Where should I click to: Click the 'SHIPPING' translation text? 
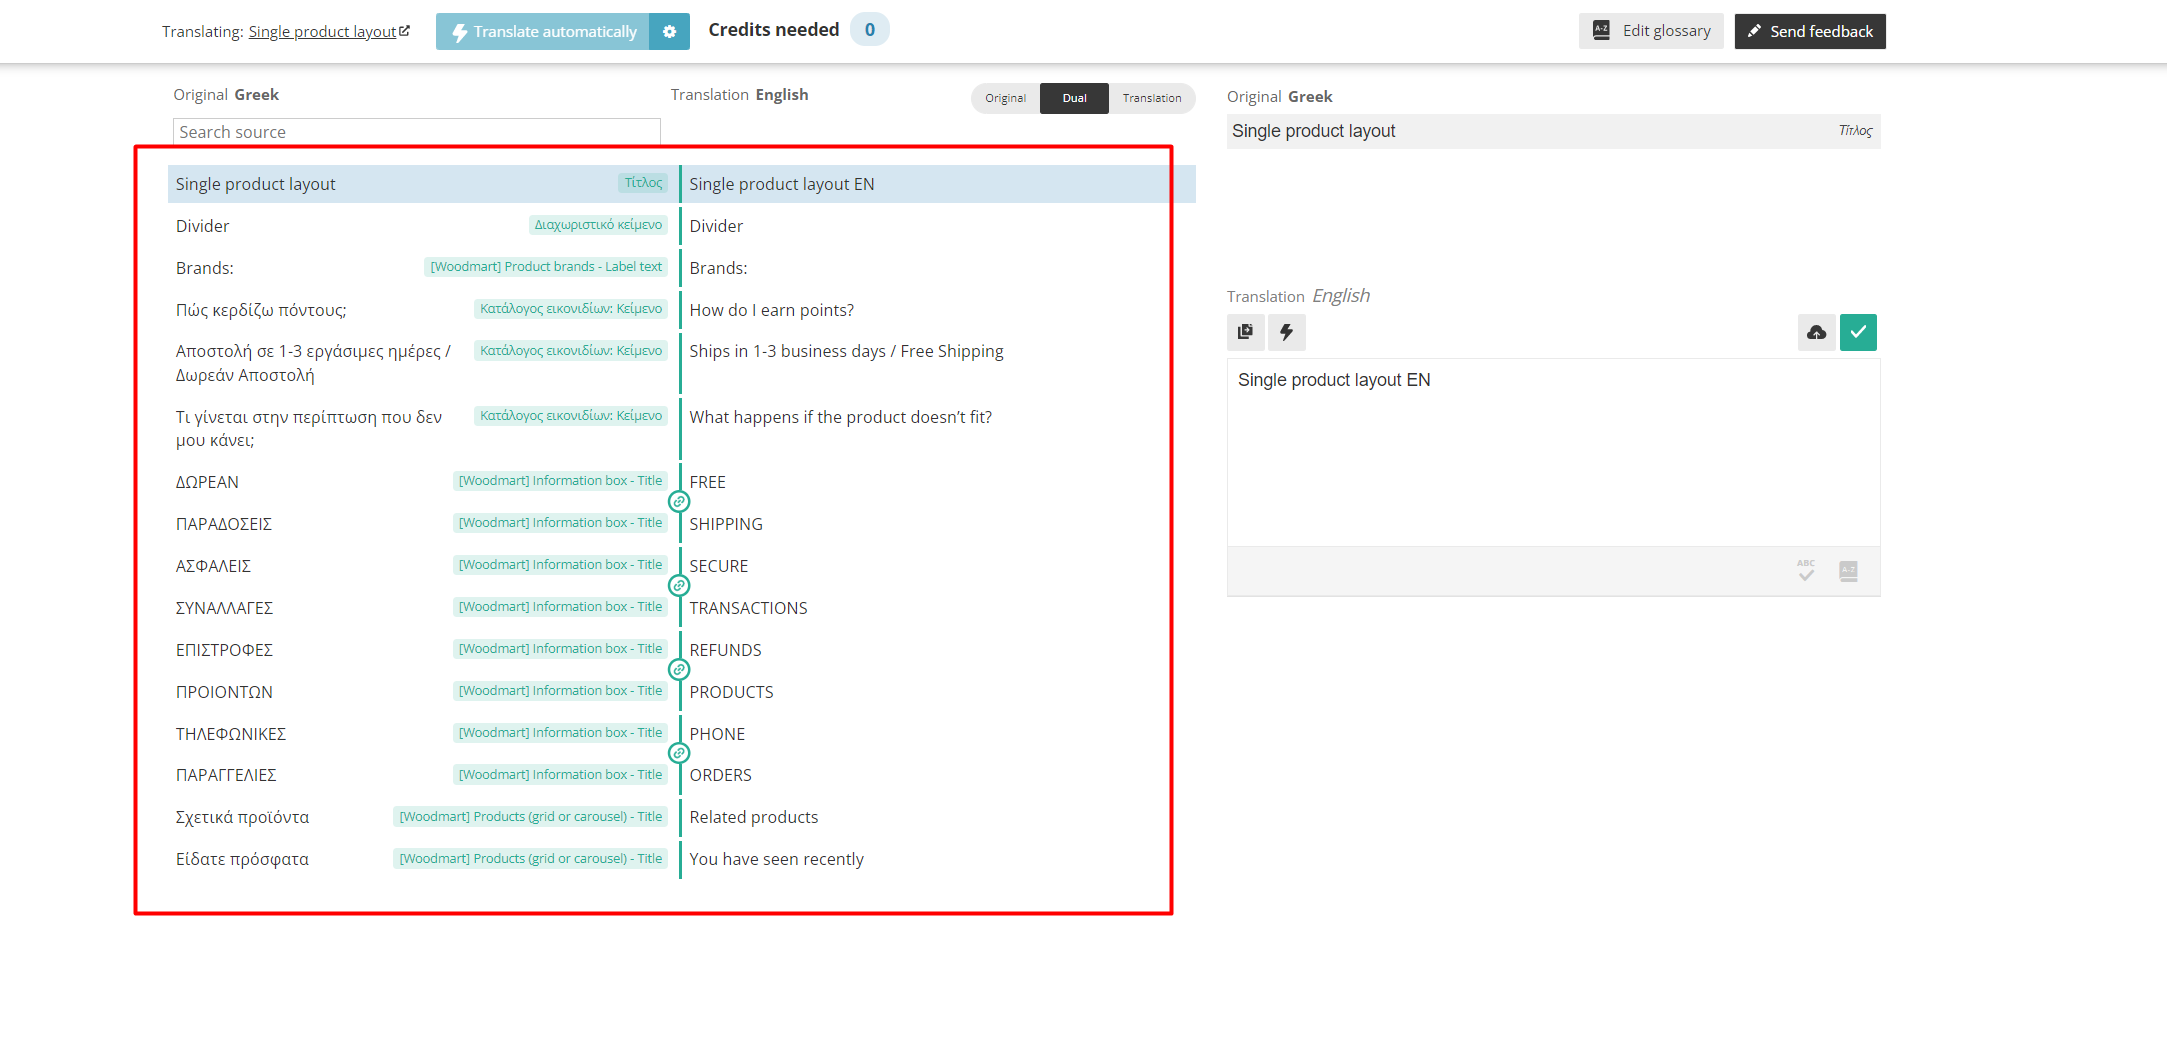(x=726, y=524)
